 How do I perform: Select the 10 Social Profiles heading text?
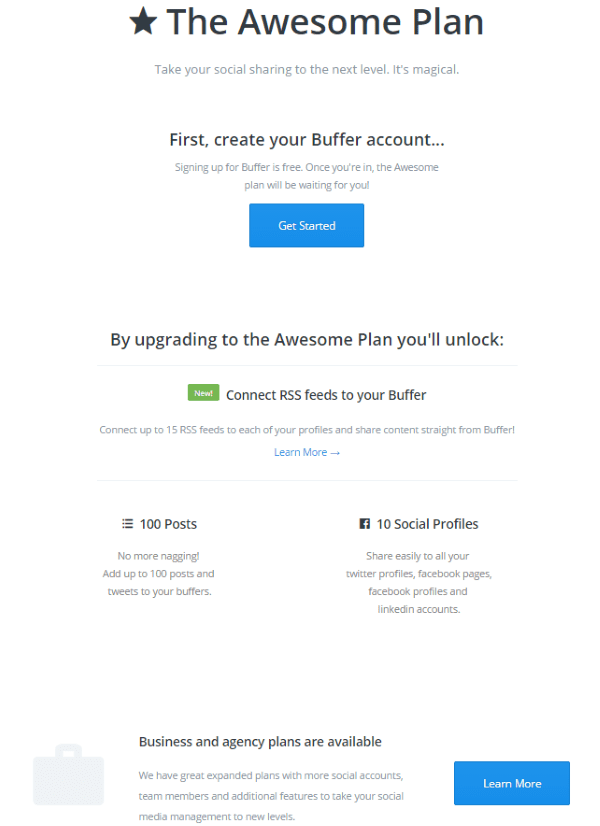coord(427,524)
